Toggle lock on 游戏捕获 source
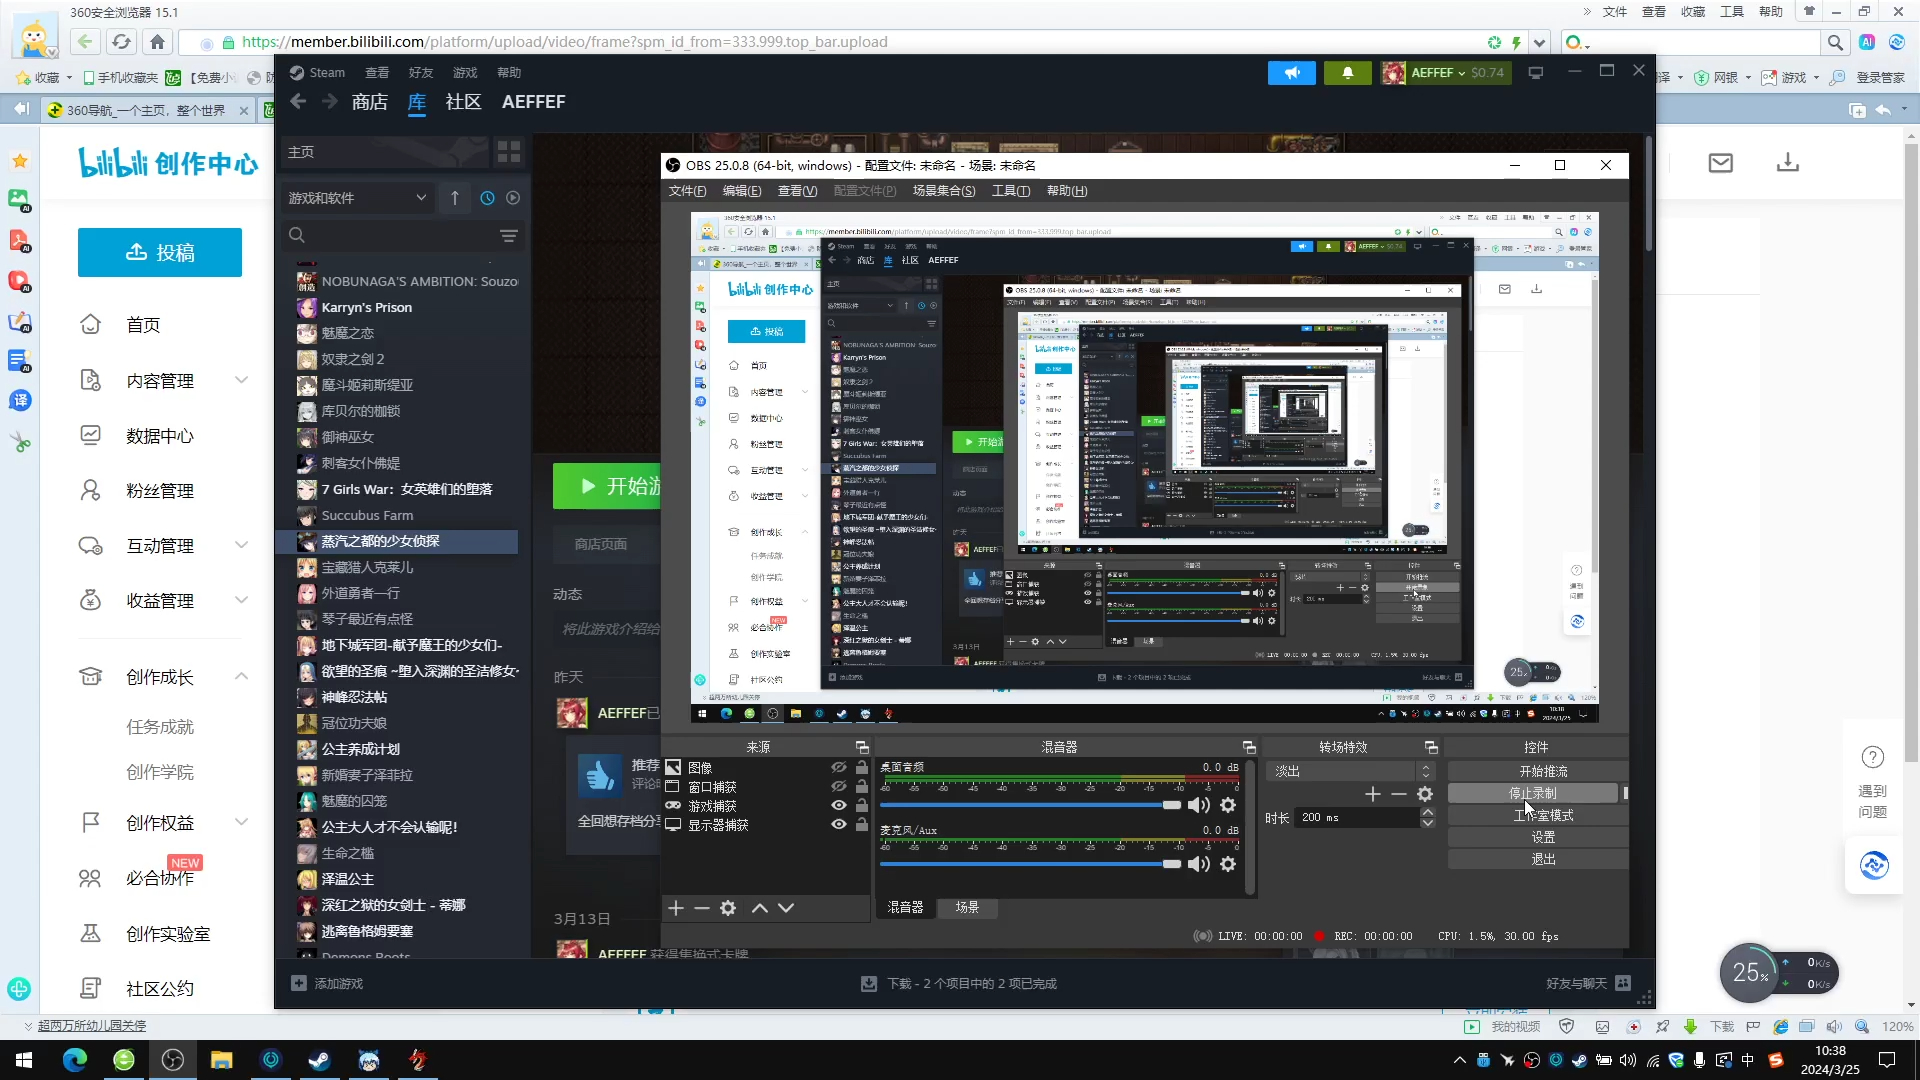Screen dimensions: 1920x1080 click(861, 806)
